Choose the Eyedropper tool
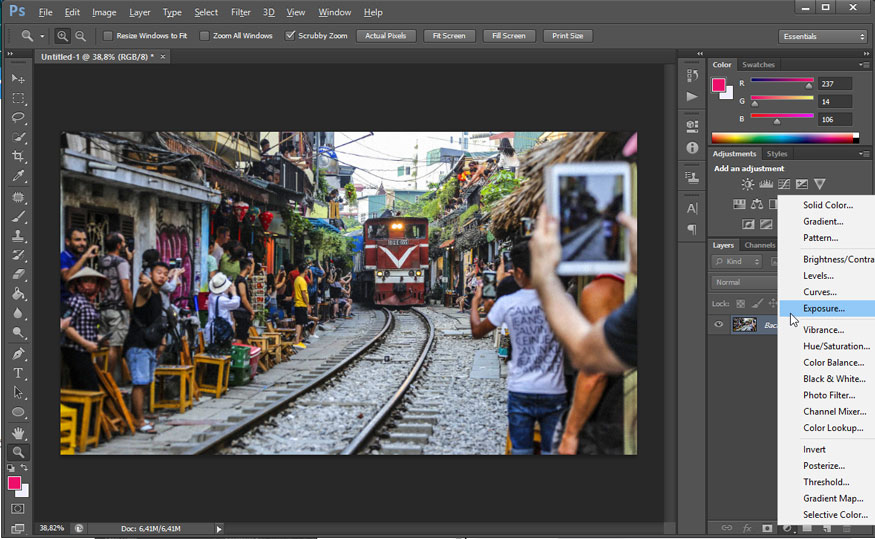The image size is (875, 539). coord(18,177)
